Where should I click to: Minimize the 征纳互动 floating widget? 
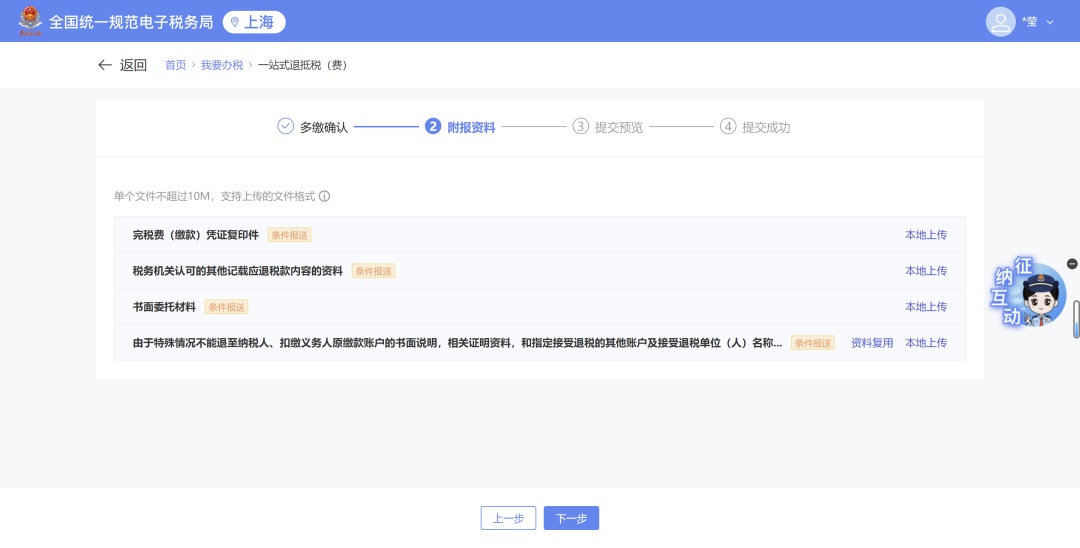tap(1072, 264)
